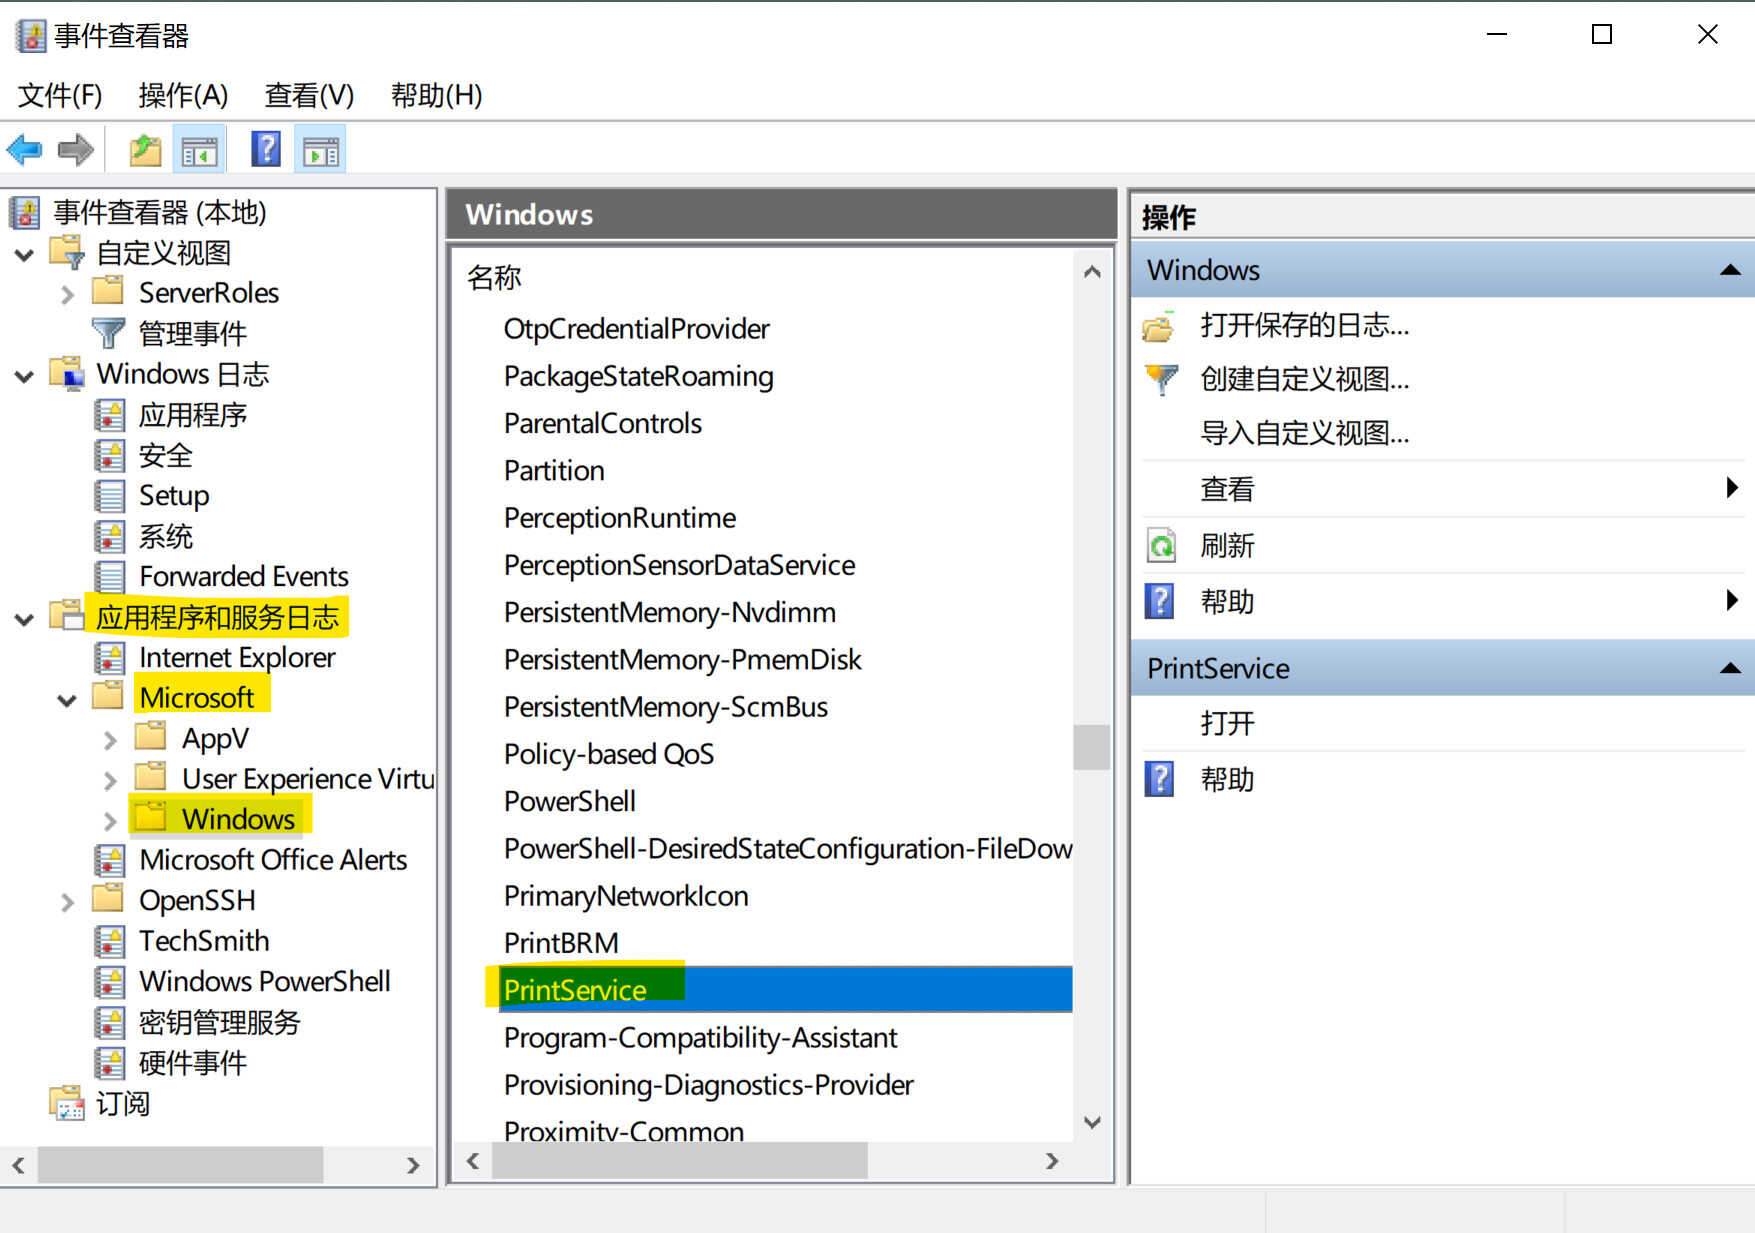
Task: Collapse the Windows 日志 tree node
Action: point(25,376)
